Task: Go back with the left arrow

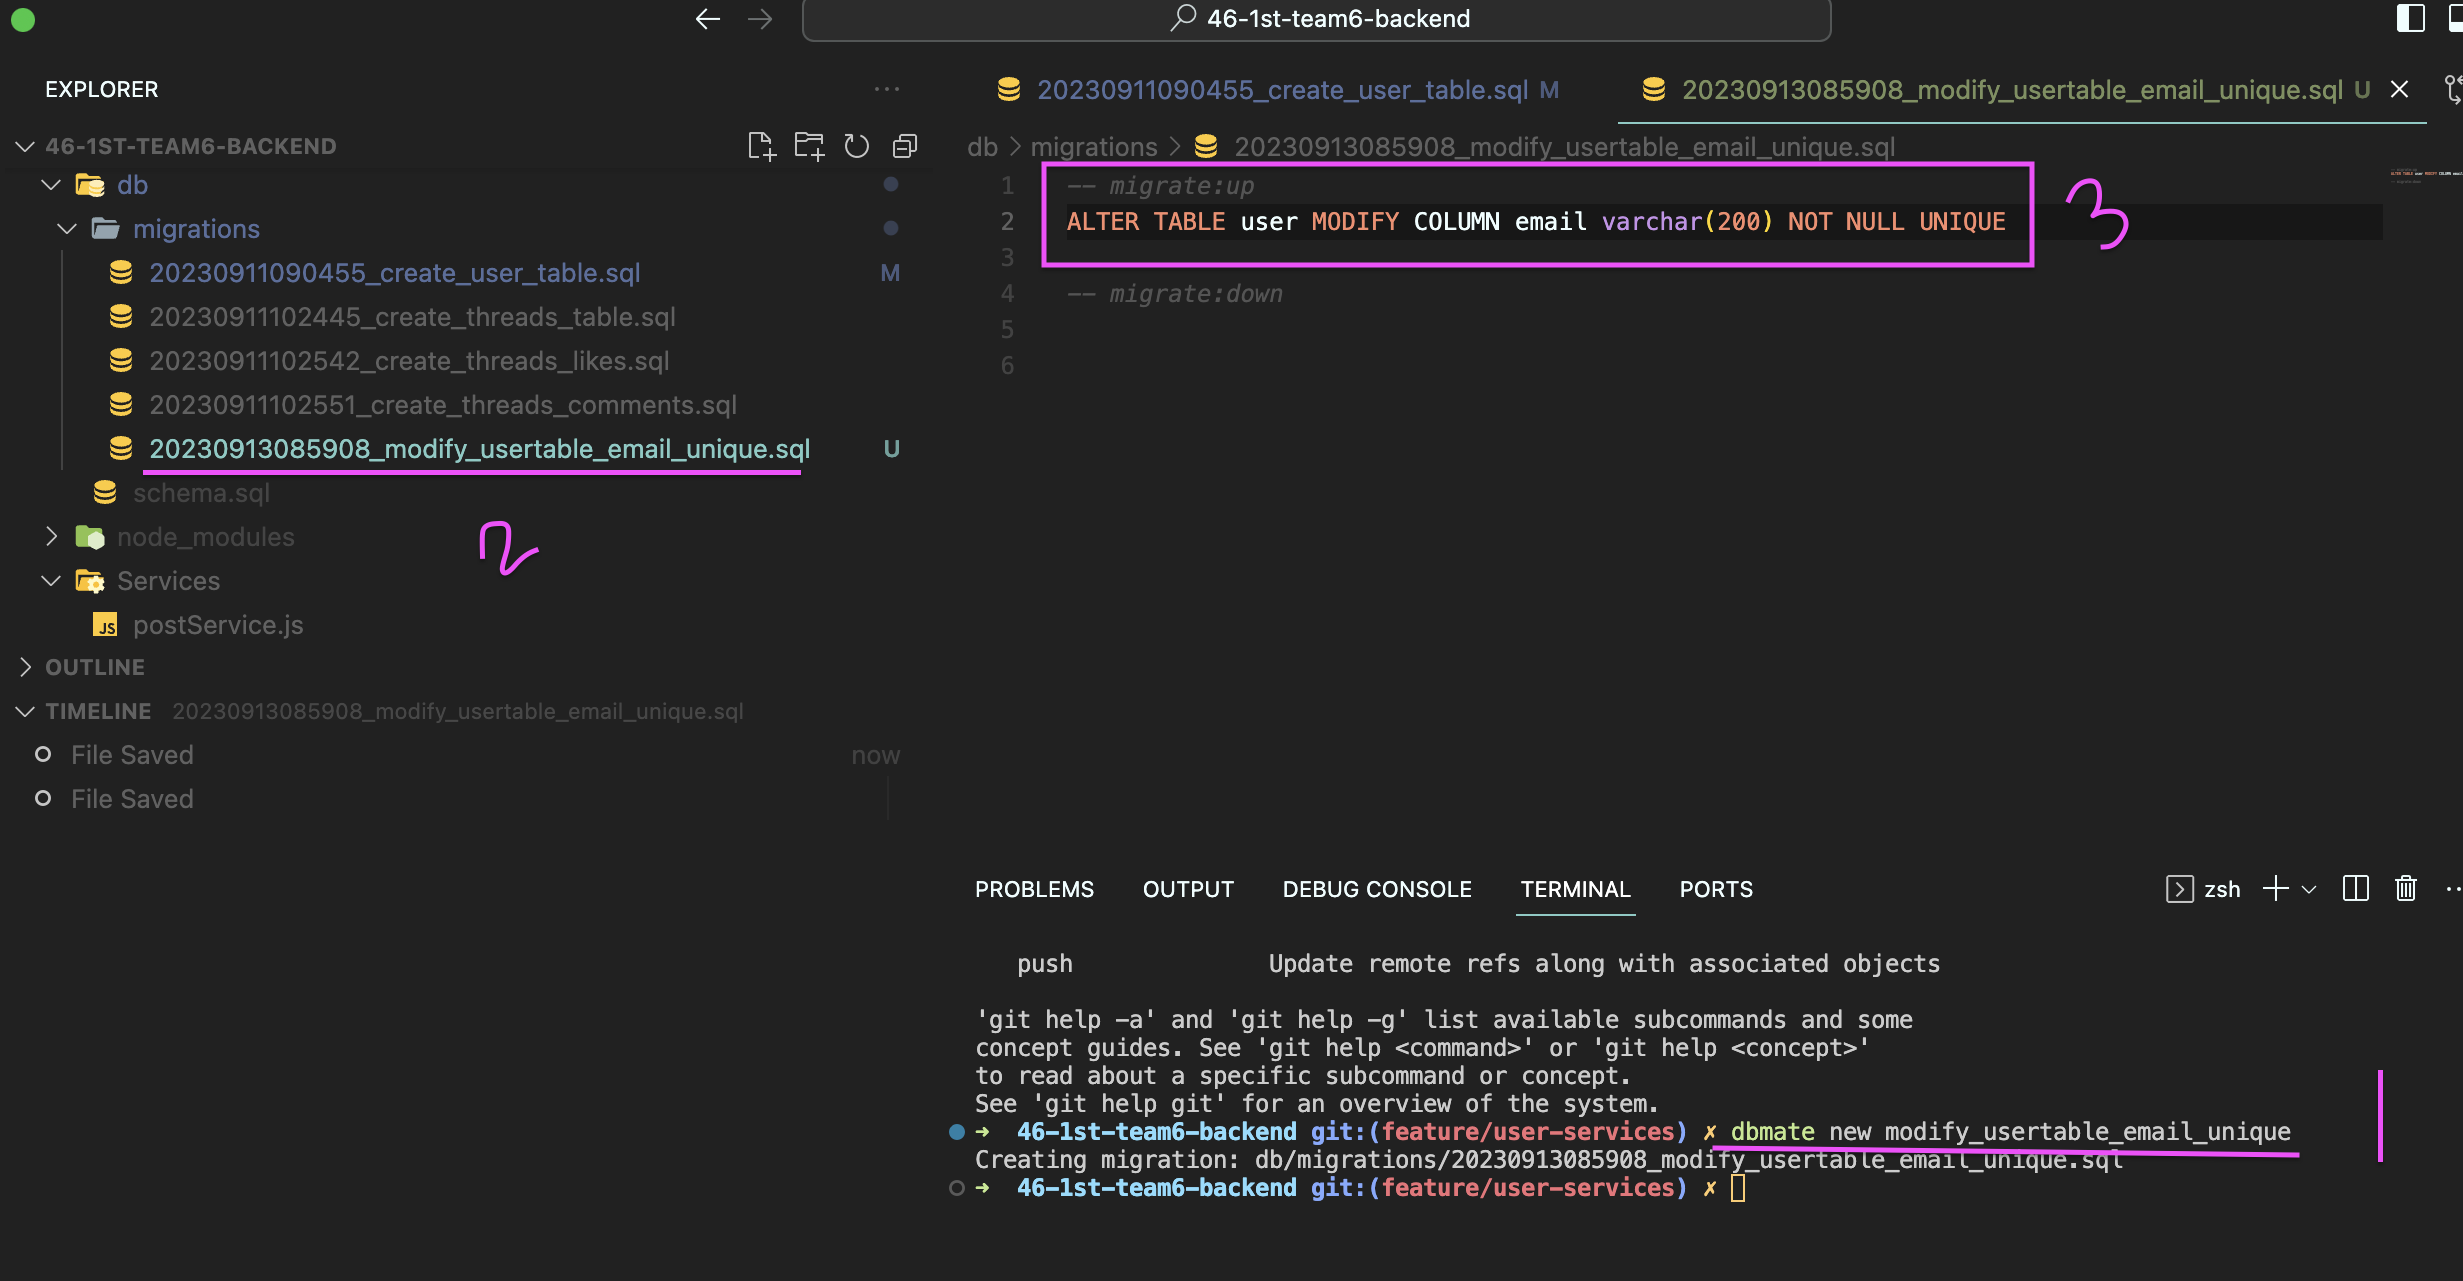Action: click(x=708, y=19)
